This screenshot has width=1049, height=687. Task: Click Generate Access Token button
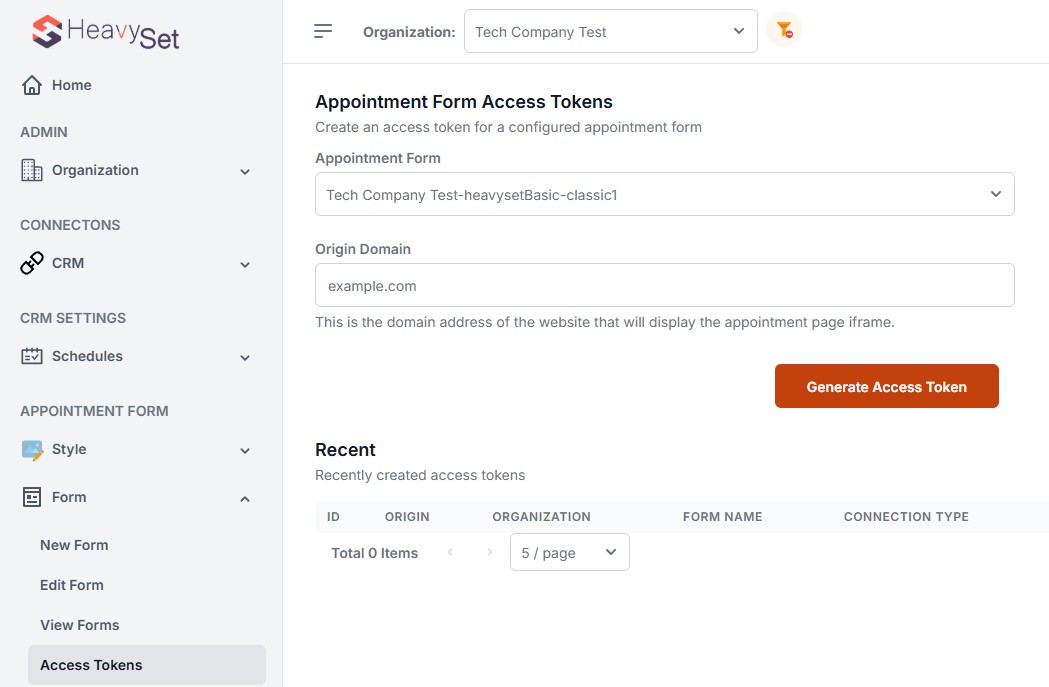click(x=886, y=386)
